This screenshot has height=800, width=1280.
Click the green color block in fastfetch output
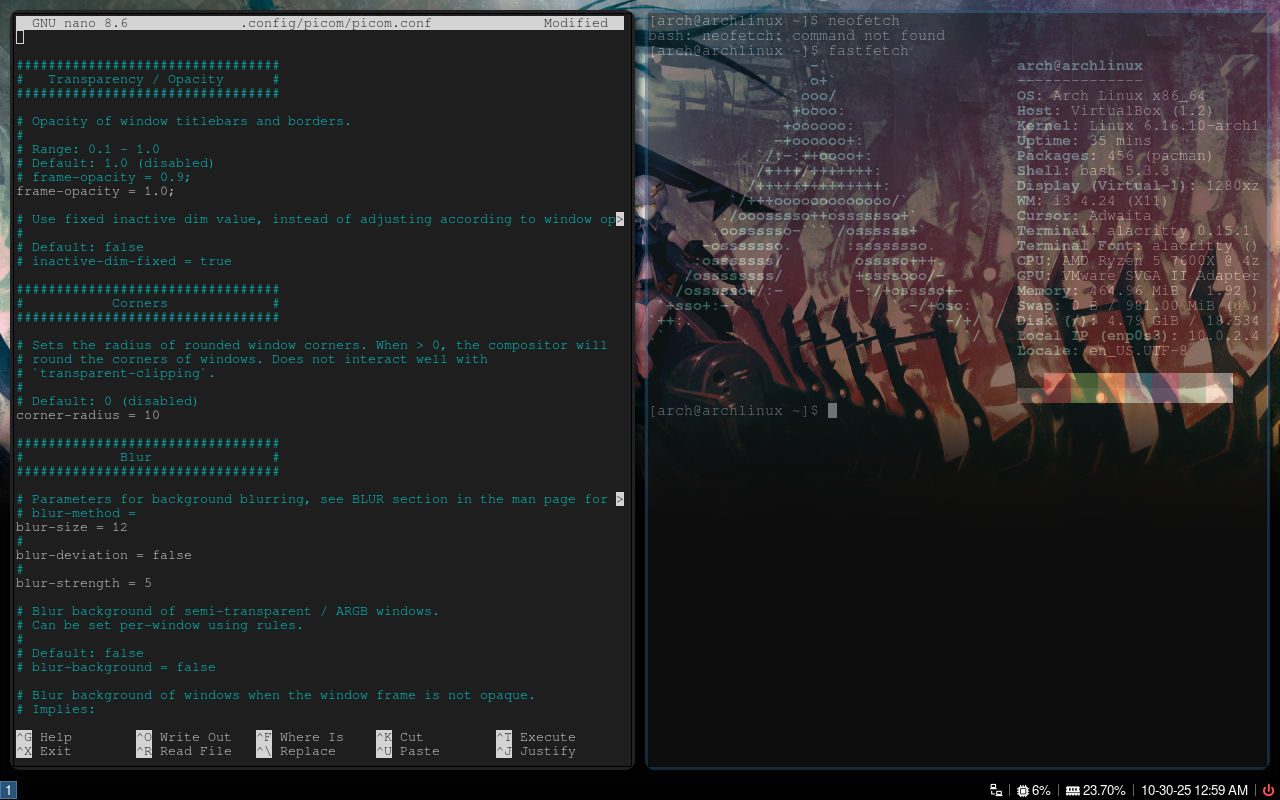tap(1084, 388)
